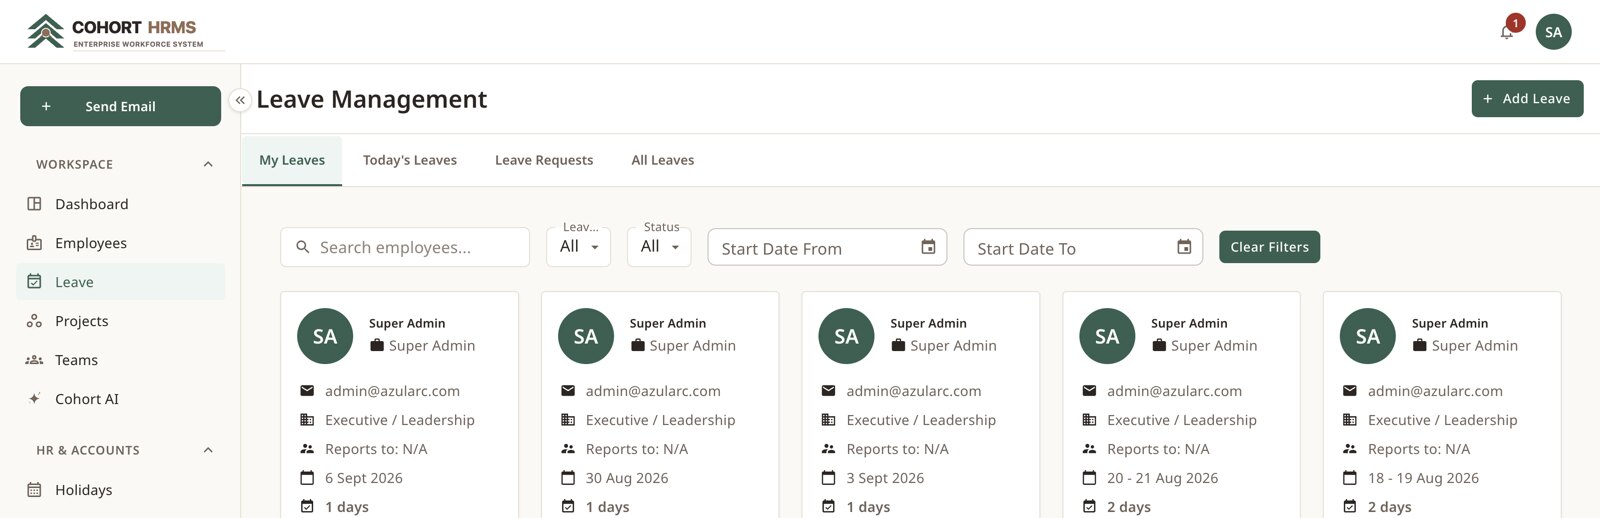Open the Status filter dropdown
Image resolution: width=1600 pixels, height=518 pixels.
pos(659,247)
